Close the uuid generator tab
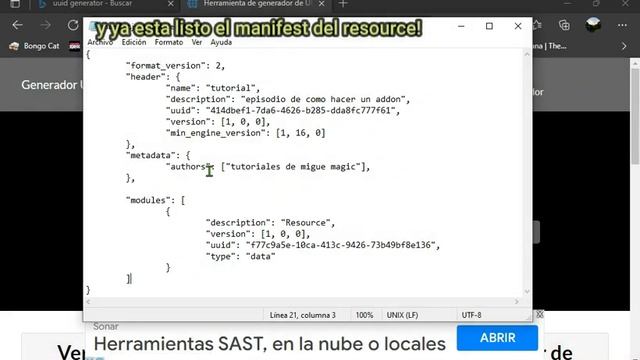This screenshot has width=640, height=360. pyautogui.click(x=171, y=4)
